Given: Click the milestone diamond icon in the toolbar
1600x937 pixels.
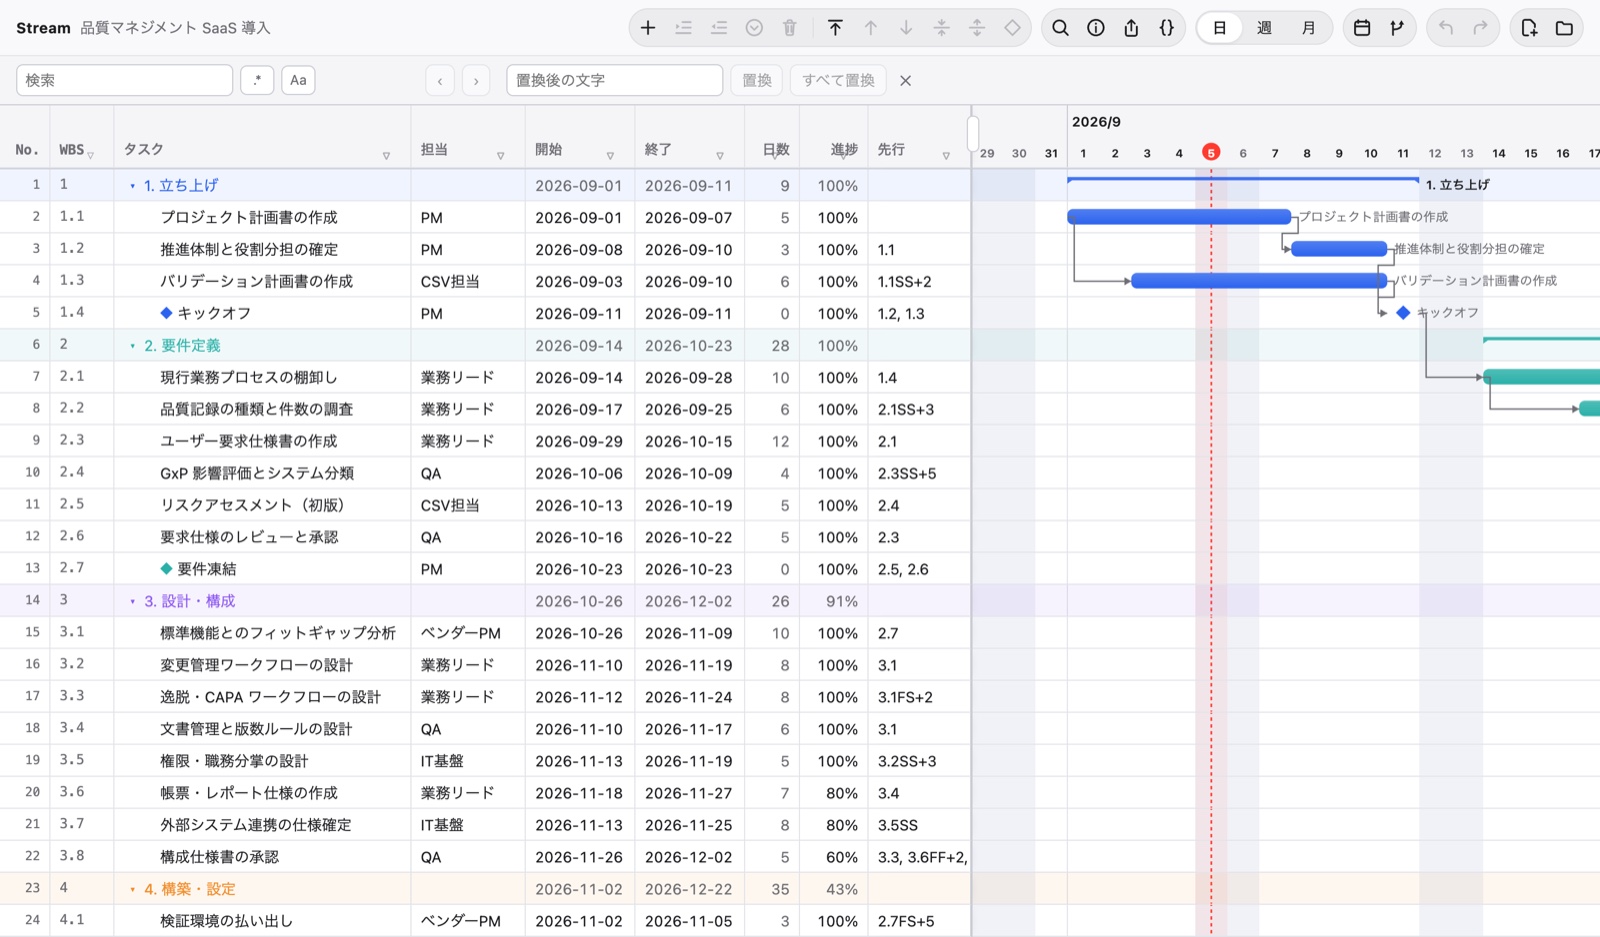Looking at the screenshot, I should click(x=1013, y=28).
